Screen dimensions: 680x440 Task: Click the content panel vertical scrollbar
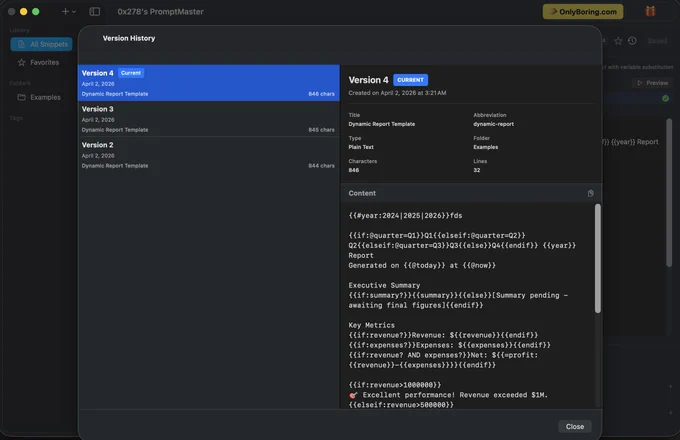click(598, 258)
